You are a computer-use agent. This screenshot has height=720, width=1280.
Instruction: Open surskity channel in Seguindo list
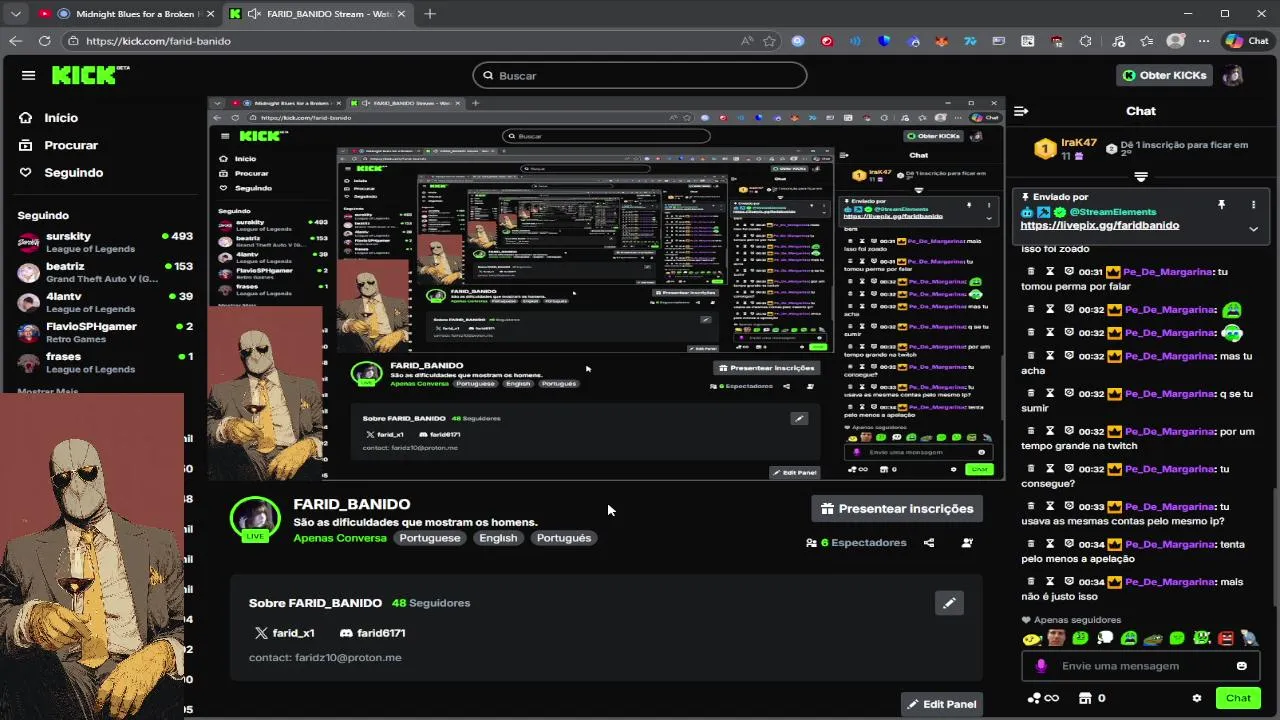tap(105, 242)
